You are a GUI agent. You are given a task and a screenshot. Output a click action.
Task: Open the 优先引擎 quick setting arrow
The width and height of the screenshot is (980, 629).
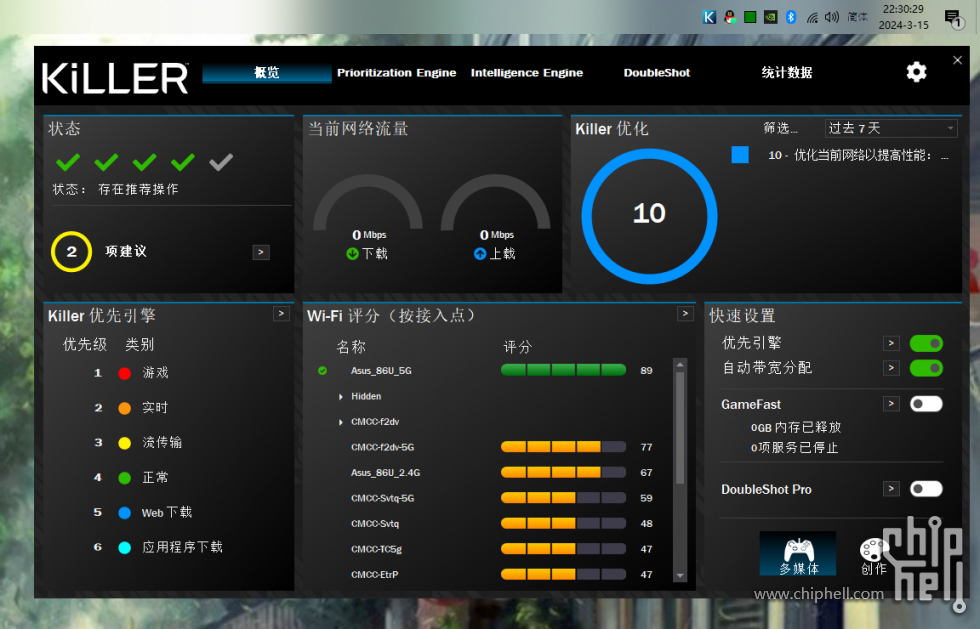[x=891, y=343]
